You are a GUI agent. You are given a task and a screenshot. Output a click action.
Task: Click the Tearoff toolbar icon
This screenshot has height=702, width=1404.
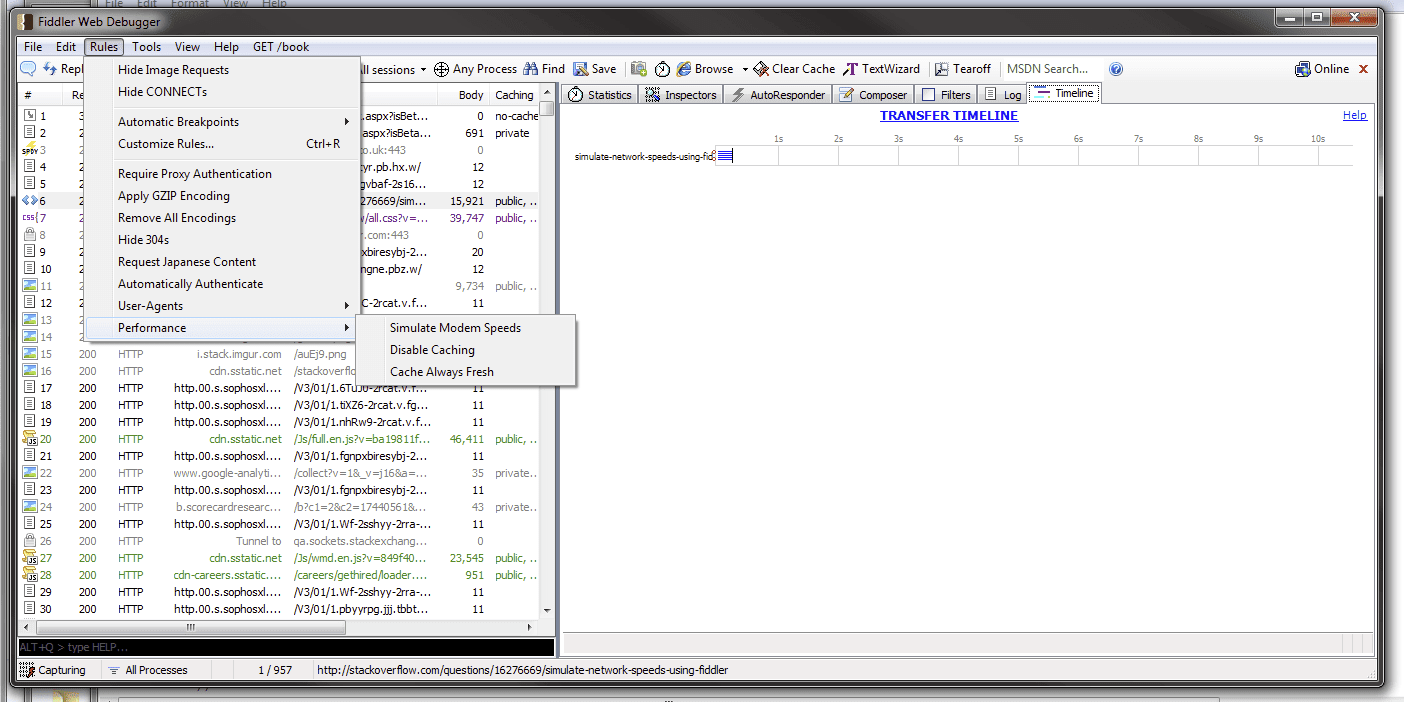pyautogui.click(x=941, y=69)
